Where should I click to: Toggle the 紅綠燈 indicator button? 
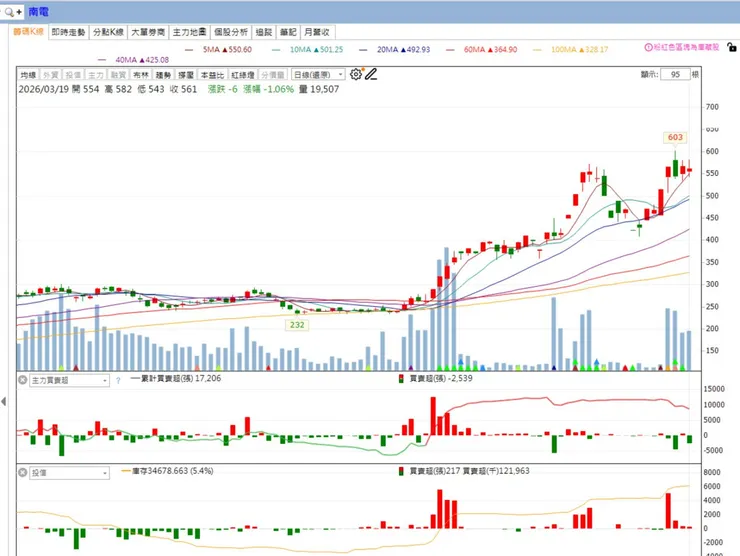[243, 75]
